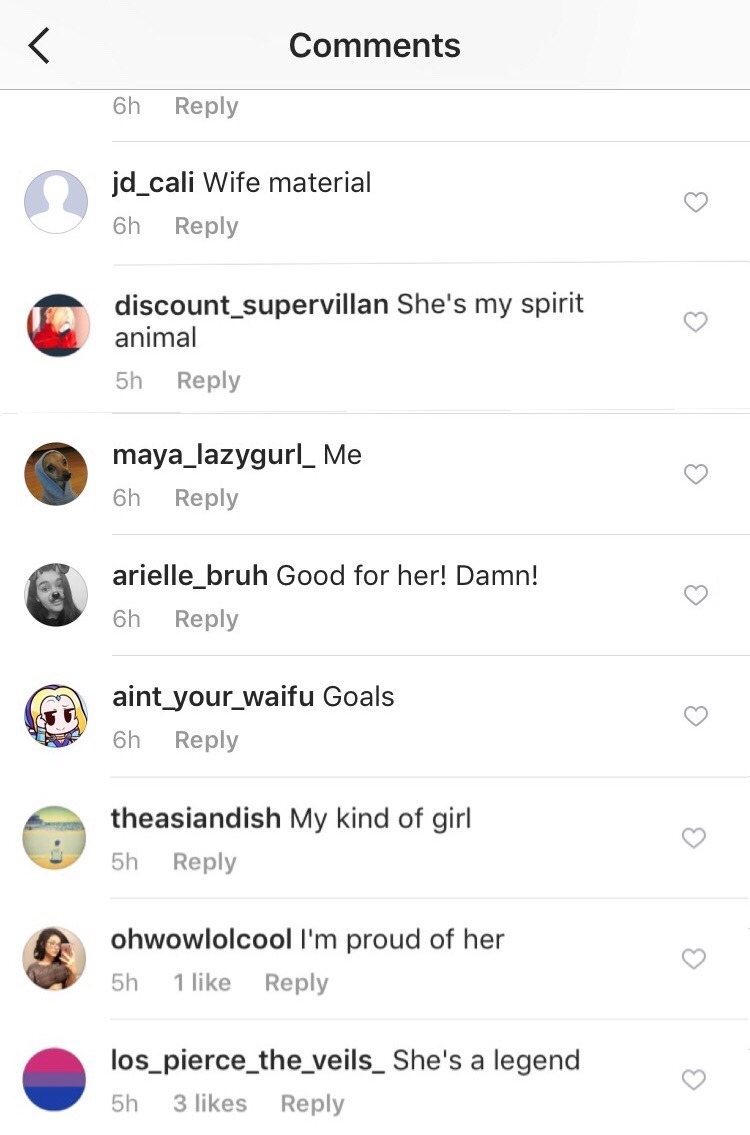The width and height of the screenshot is (750, 1135).
Task: Like maya_lazygurl_'s "Me" comment
Action: (x=696, y=473)
